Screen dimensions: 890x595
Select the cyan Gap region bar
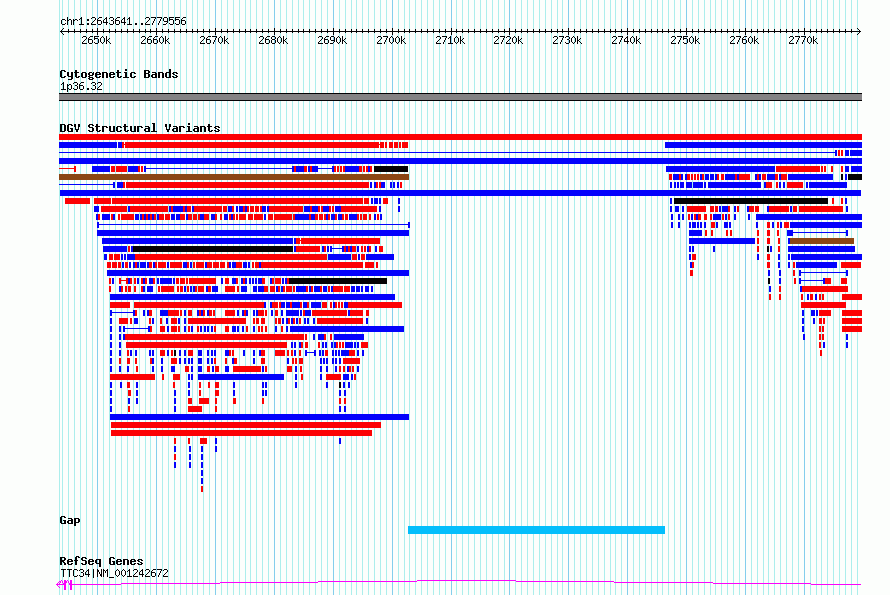[536, 530]
